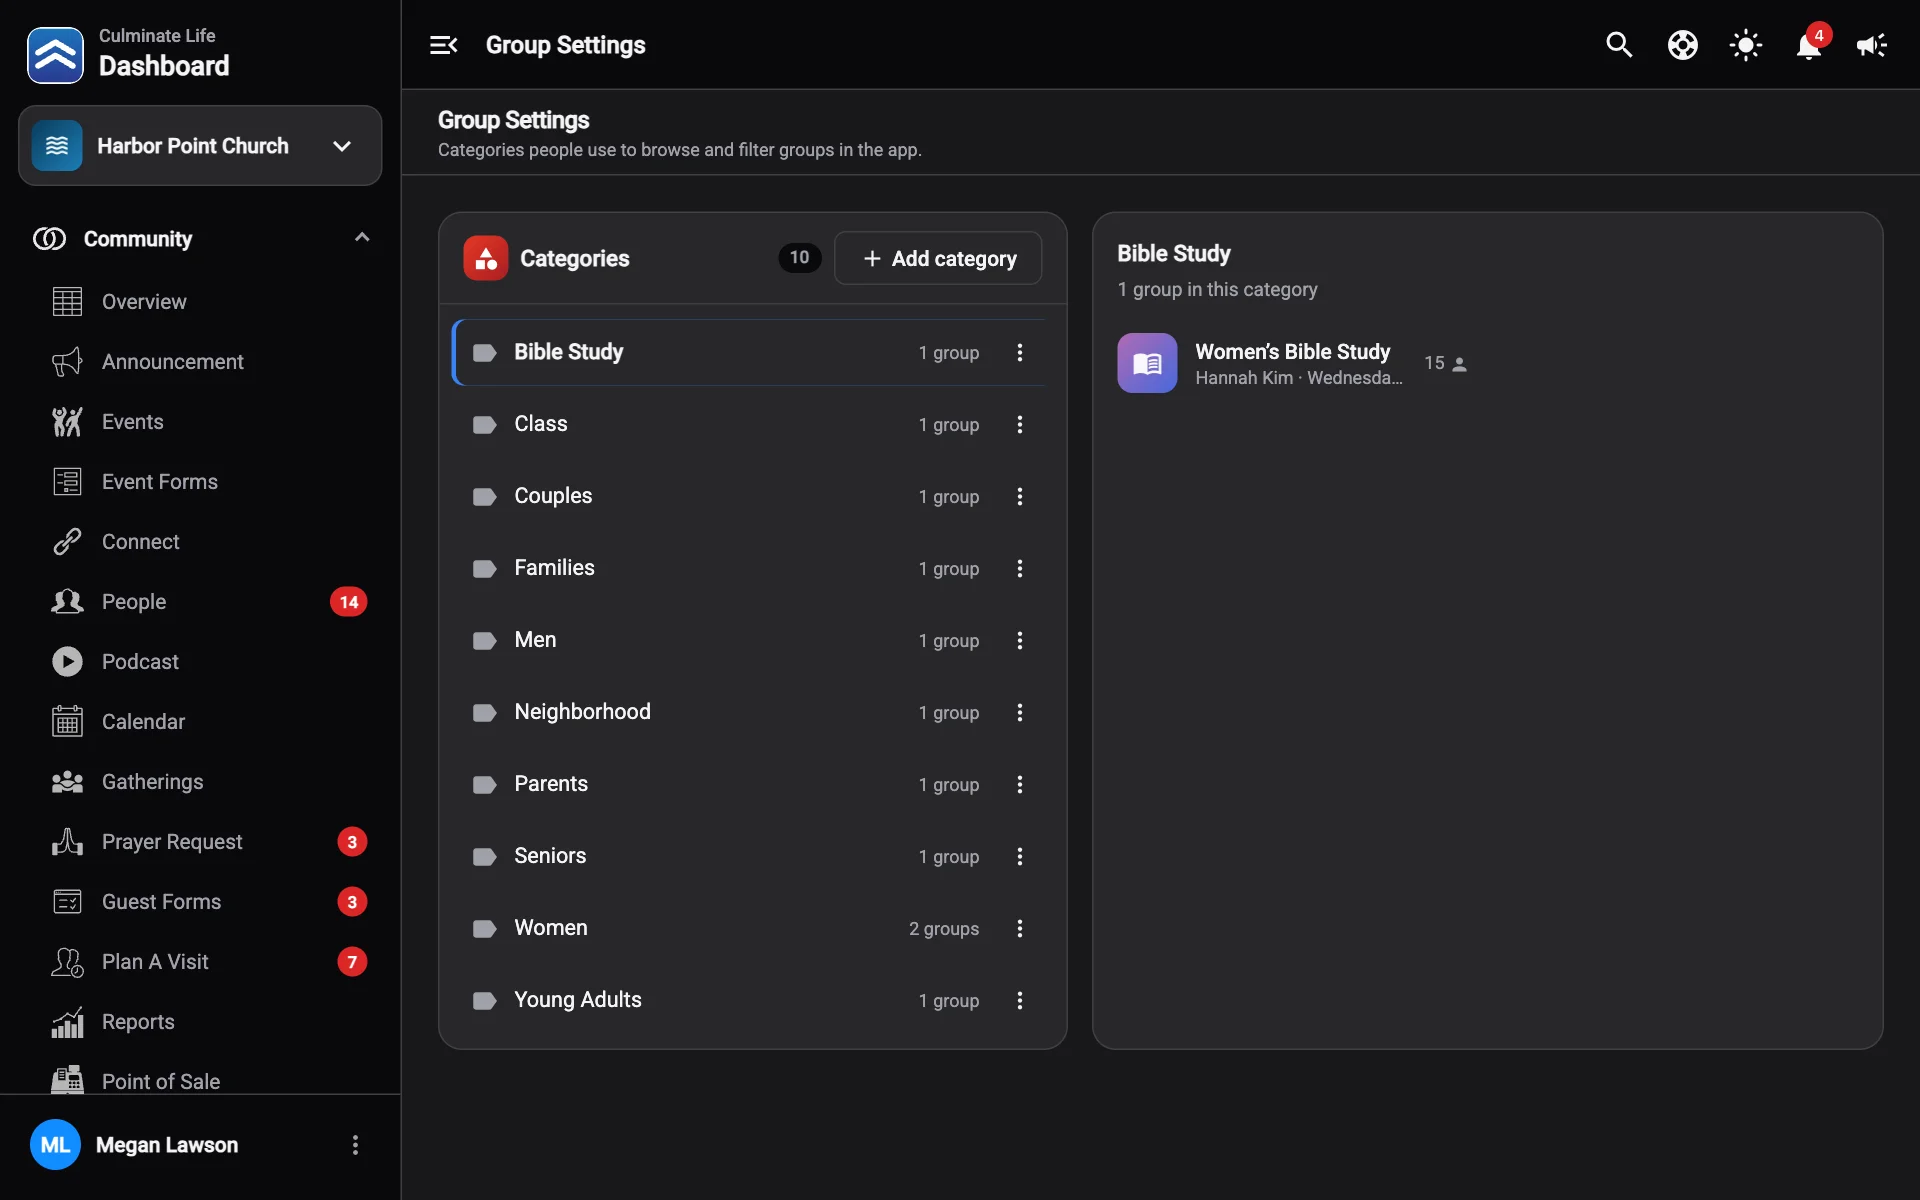The image size is (1920, 1200).
Task: Open options menu for Women category
Action: coord(1020,928)
